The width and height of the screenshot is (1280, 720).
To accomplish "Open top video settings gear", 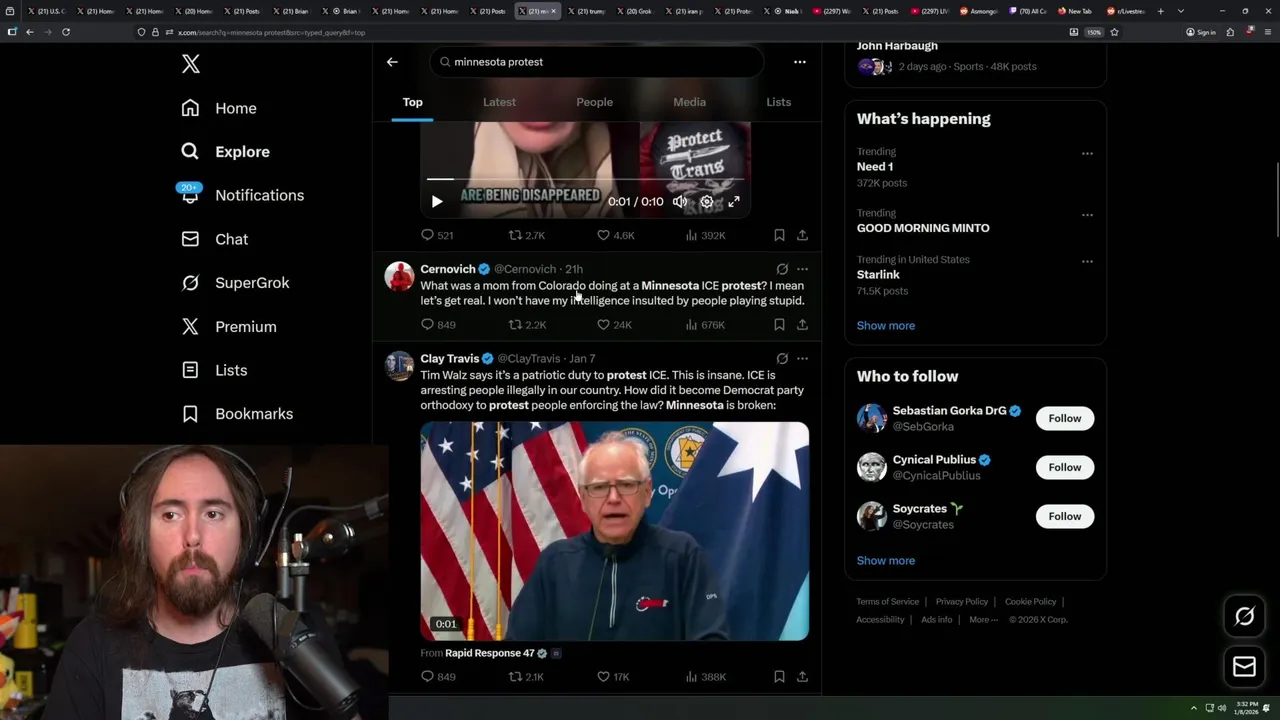I will click(x=707, y=202).
